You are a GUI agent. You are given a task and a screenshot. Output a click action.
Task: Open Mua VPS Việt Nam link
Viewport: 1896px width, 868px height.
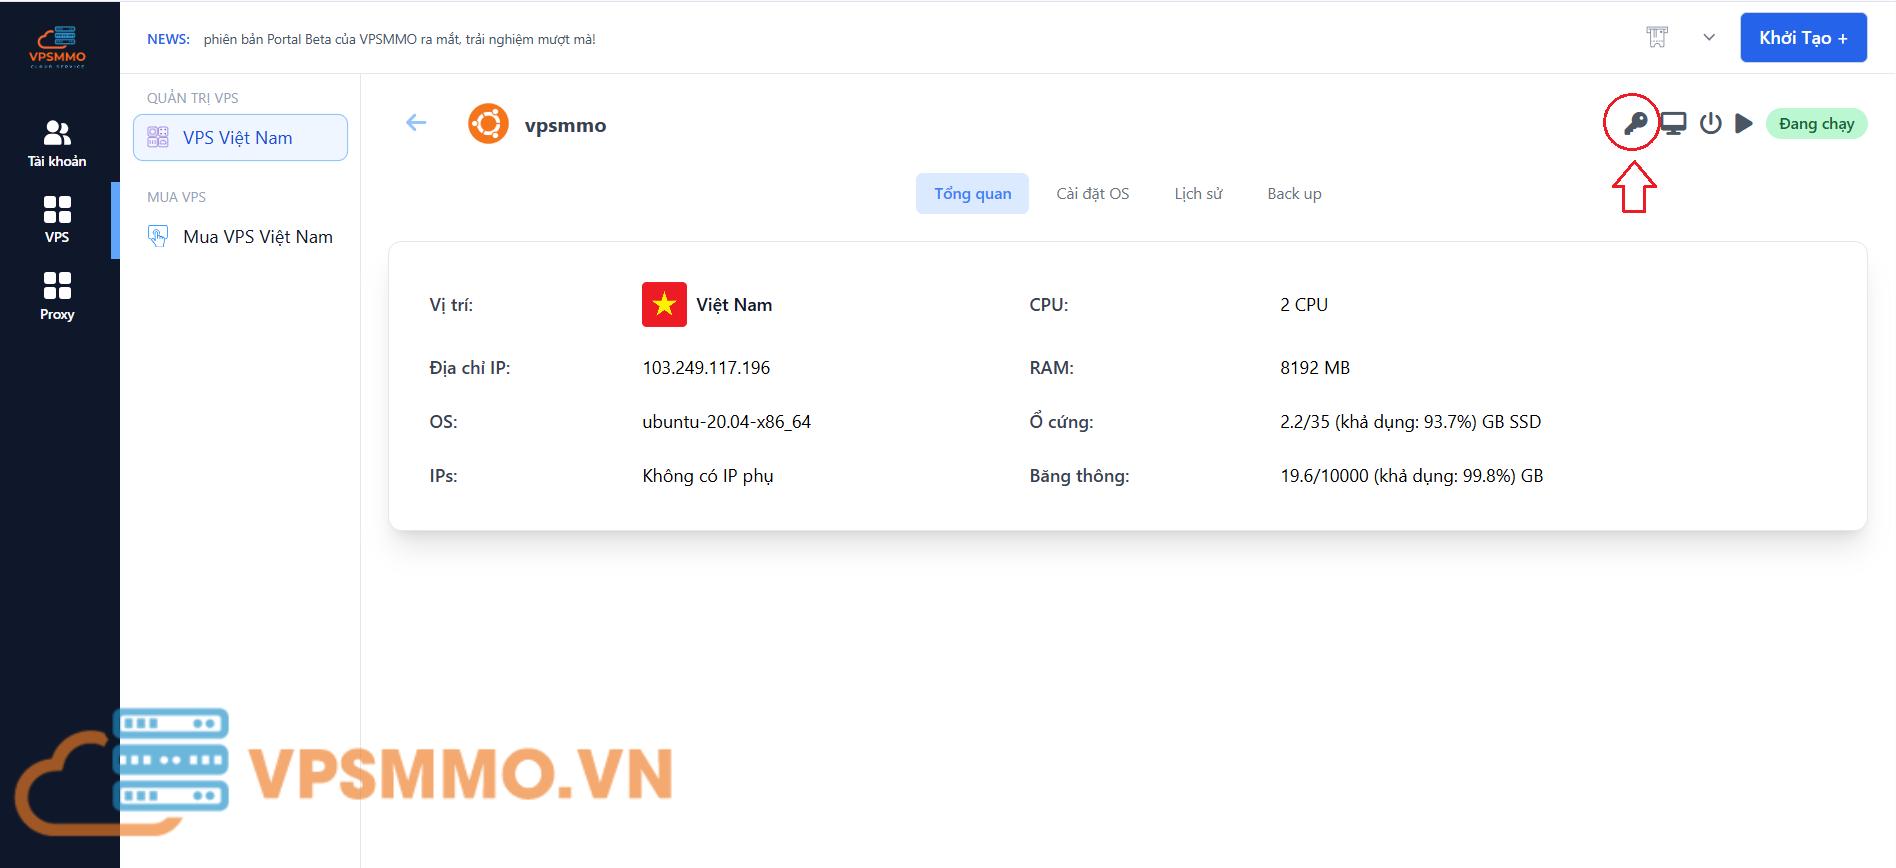tap(257, 237)
